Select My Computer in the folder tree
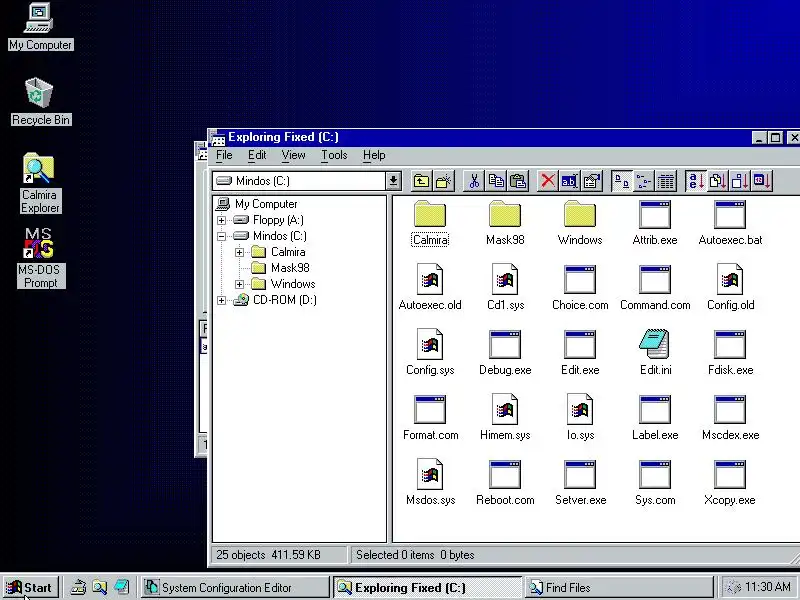Viewport: 800px width, 600px height. [266, 204]
